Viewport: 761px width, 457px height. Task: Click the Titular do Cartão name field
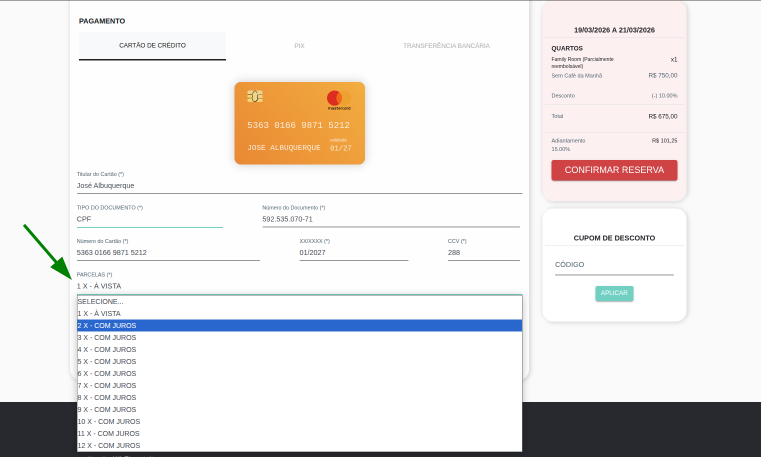pyautogui.click(x=299, y=185)
